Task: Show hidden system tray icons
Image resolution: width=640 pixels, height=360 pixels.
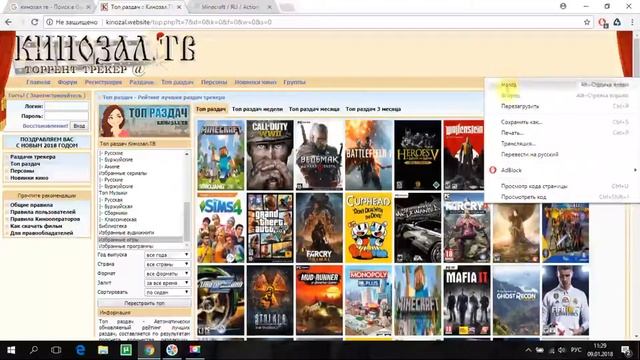Action: pyautogui.click(x=528, y=350)
